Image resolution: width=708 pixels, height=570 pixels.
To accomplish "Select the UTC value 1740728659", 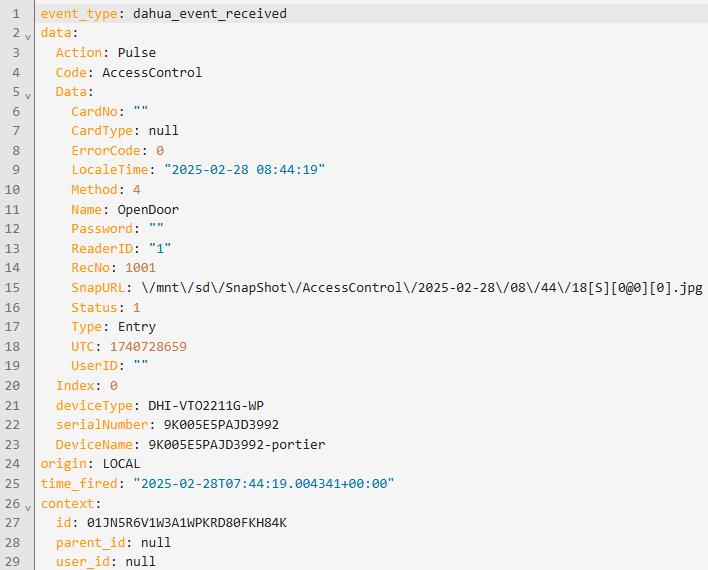I will tap(148, 346).
